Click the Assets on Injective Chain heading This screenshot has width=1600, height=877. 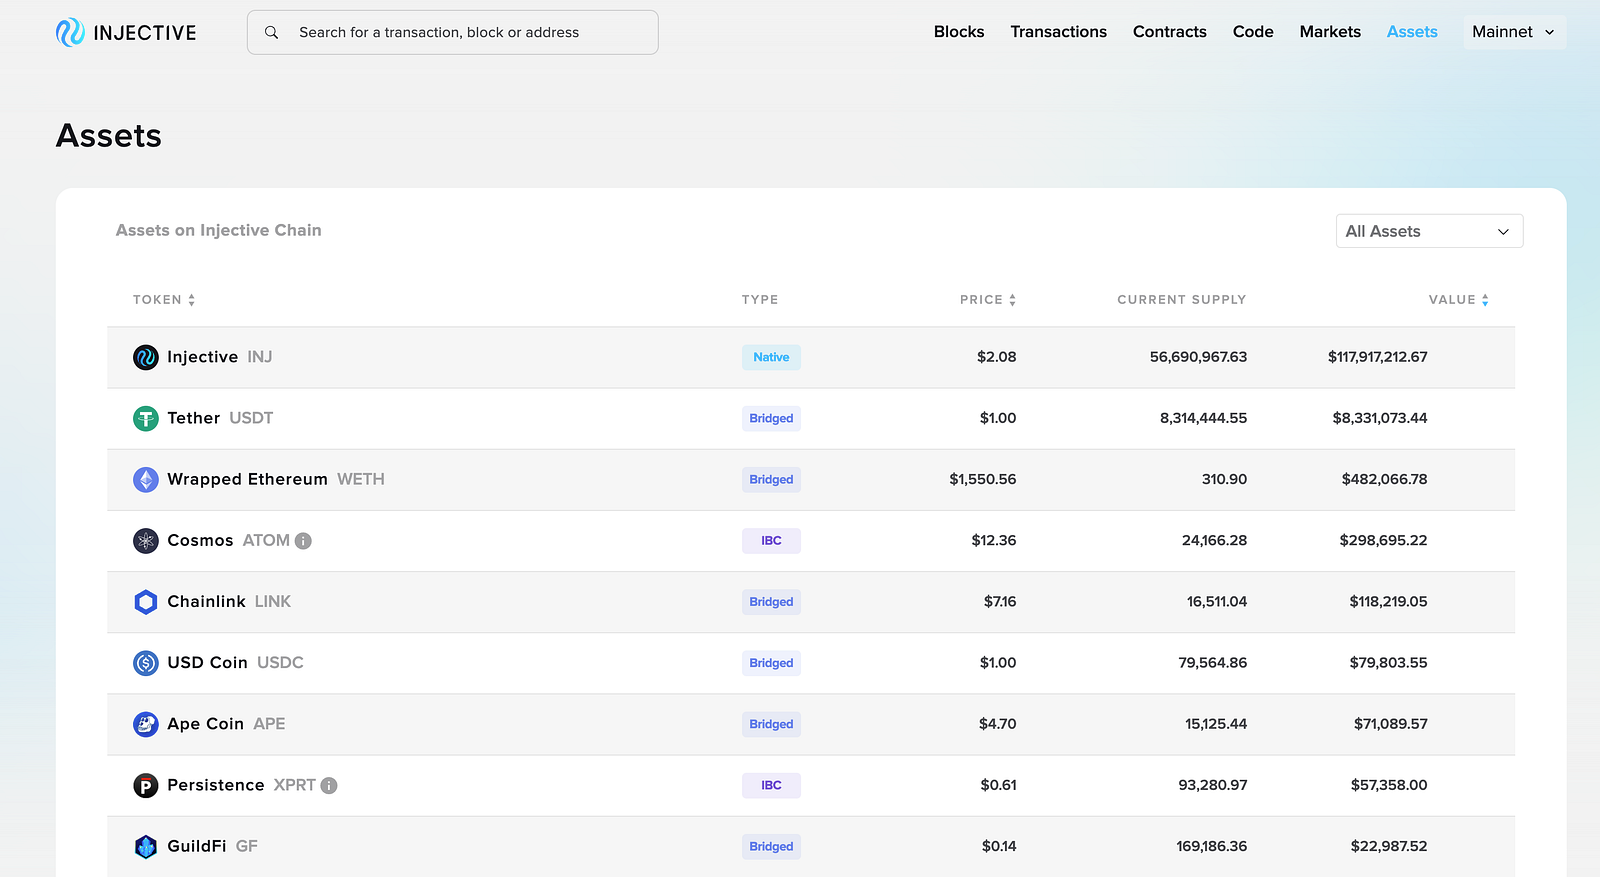pyautogui.click(x=219, y=231)
